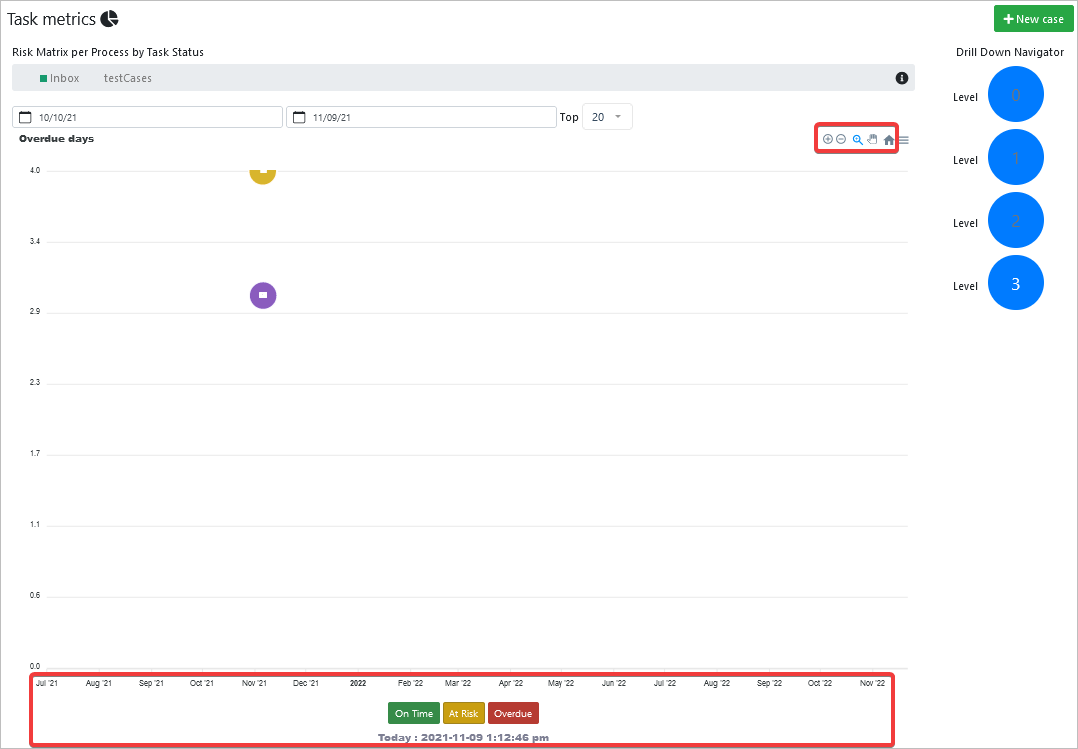Enable the panning hand tool
The width and height of the screenshot is (1078, 749).
[872, 139]
